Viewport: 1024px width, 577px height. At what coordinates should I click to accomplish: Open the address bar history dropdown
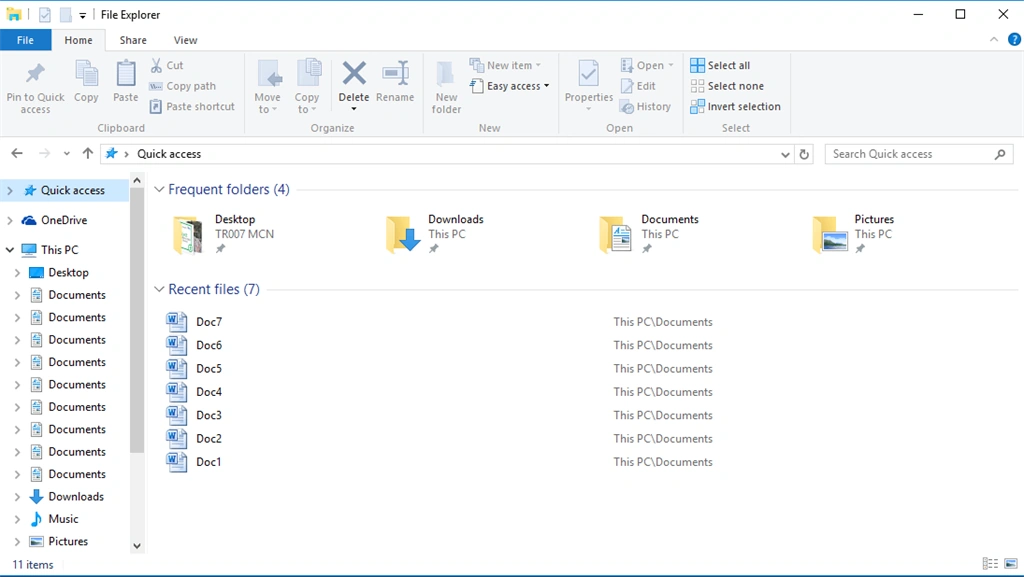click(x=785, y=155)
